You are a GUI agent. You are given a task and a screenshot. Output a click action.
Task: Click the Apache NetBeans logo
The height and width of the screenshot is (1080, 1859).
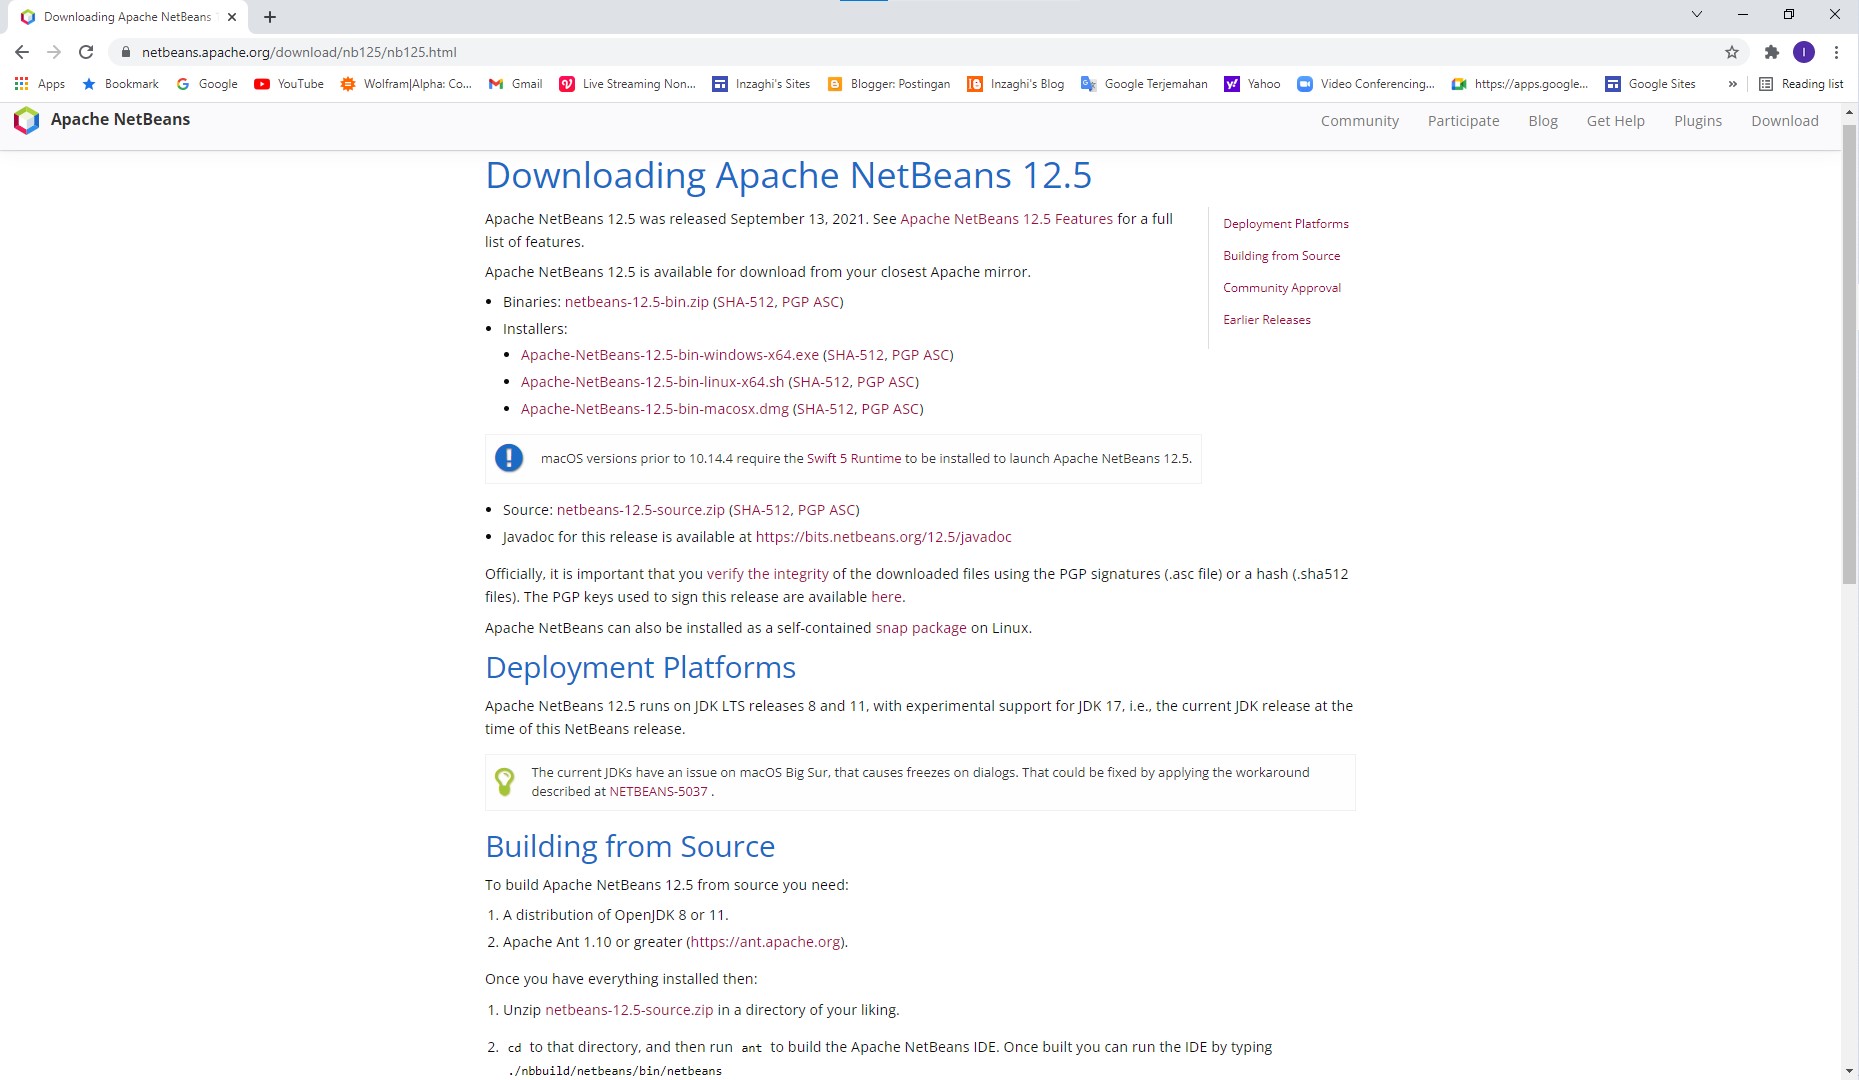(x=26, y=120)
